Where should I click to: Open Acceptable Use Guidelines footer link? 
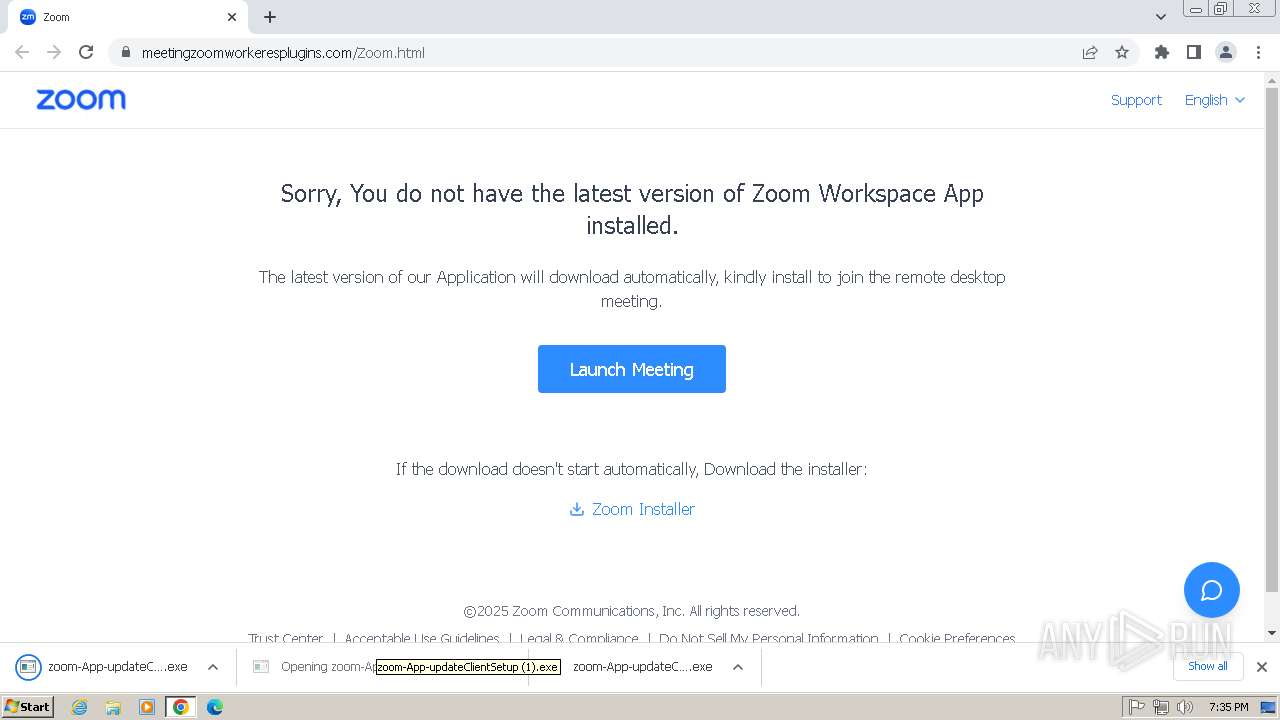(x=422, y=639)
